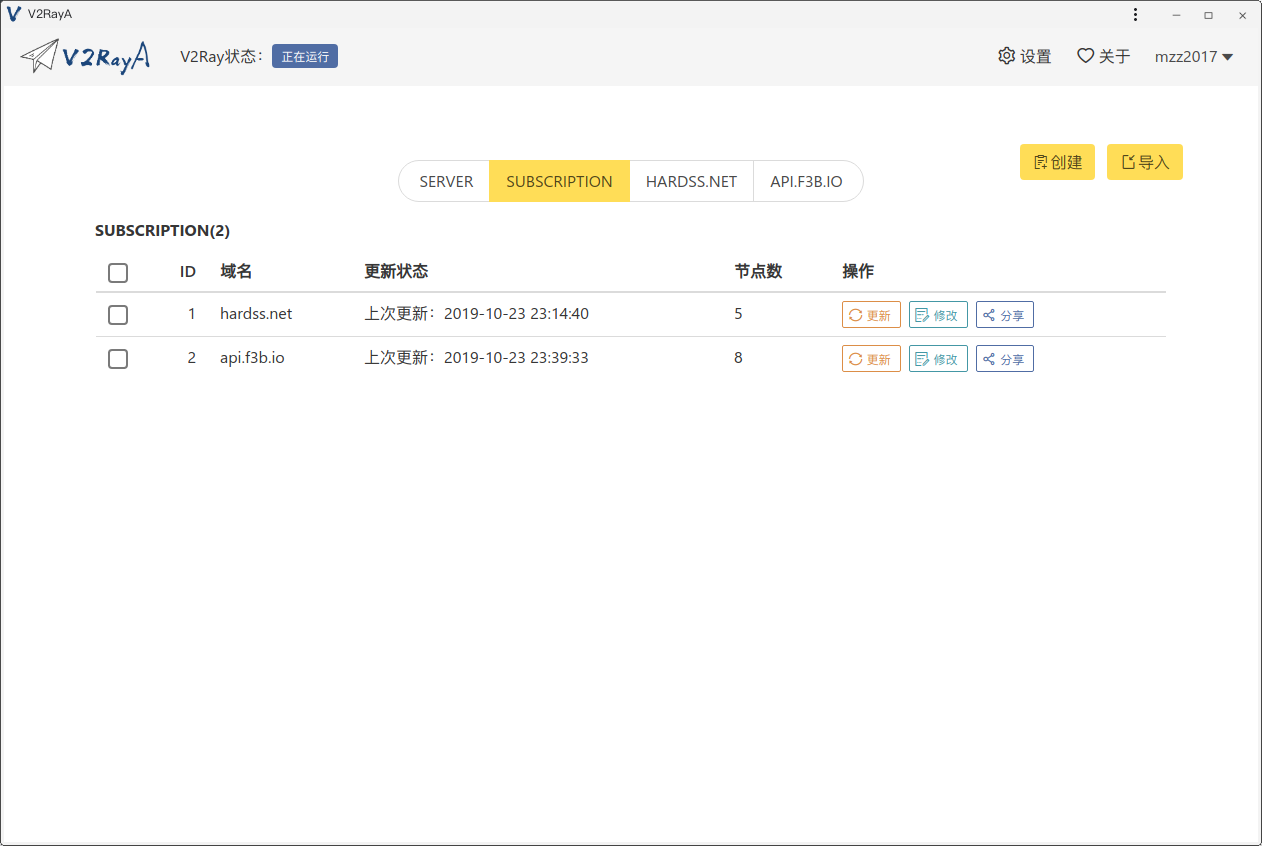Click the 2019-10-23 23:39:33 update time
This screenshot has width=1262, height=846.
(x=516, y=358)
